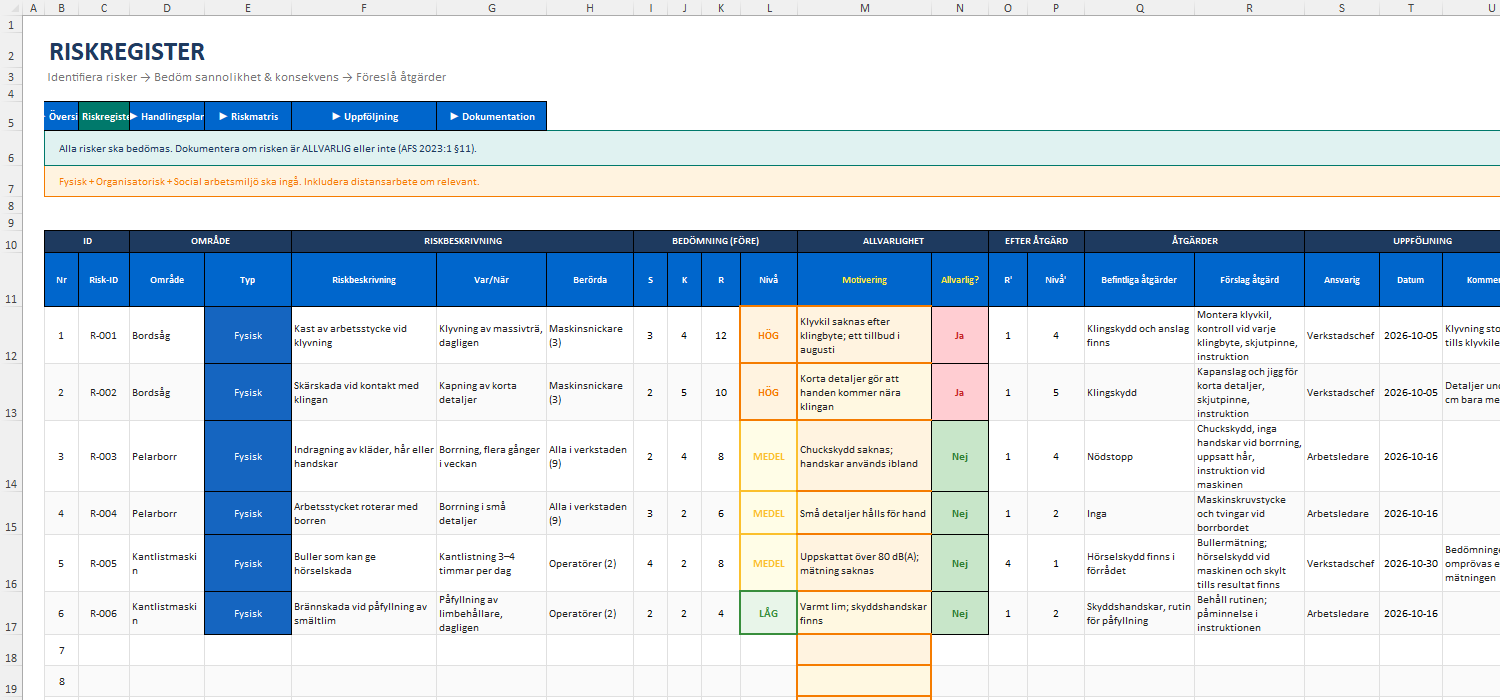Image resolution: width=1500 pixels, height=700 pixels.
Task: Click the 'Identifiera risker' subtitle line
Action: click(247, 77)
